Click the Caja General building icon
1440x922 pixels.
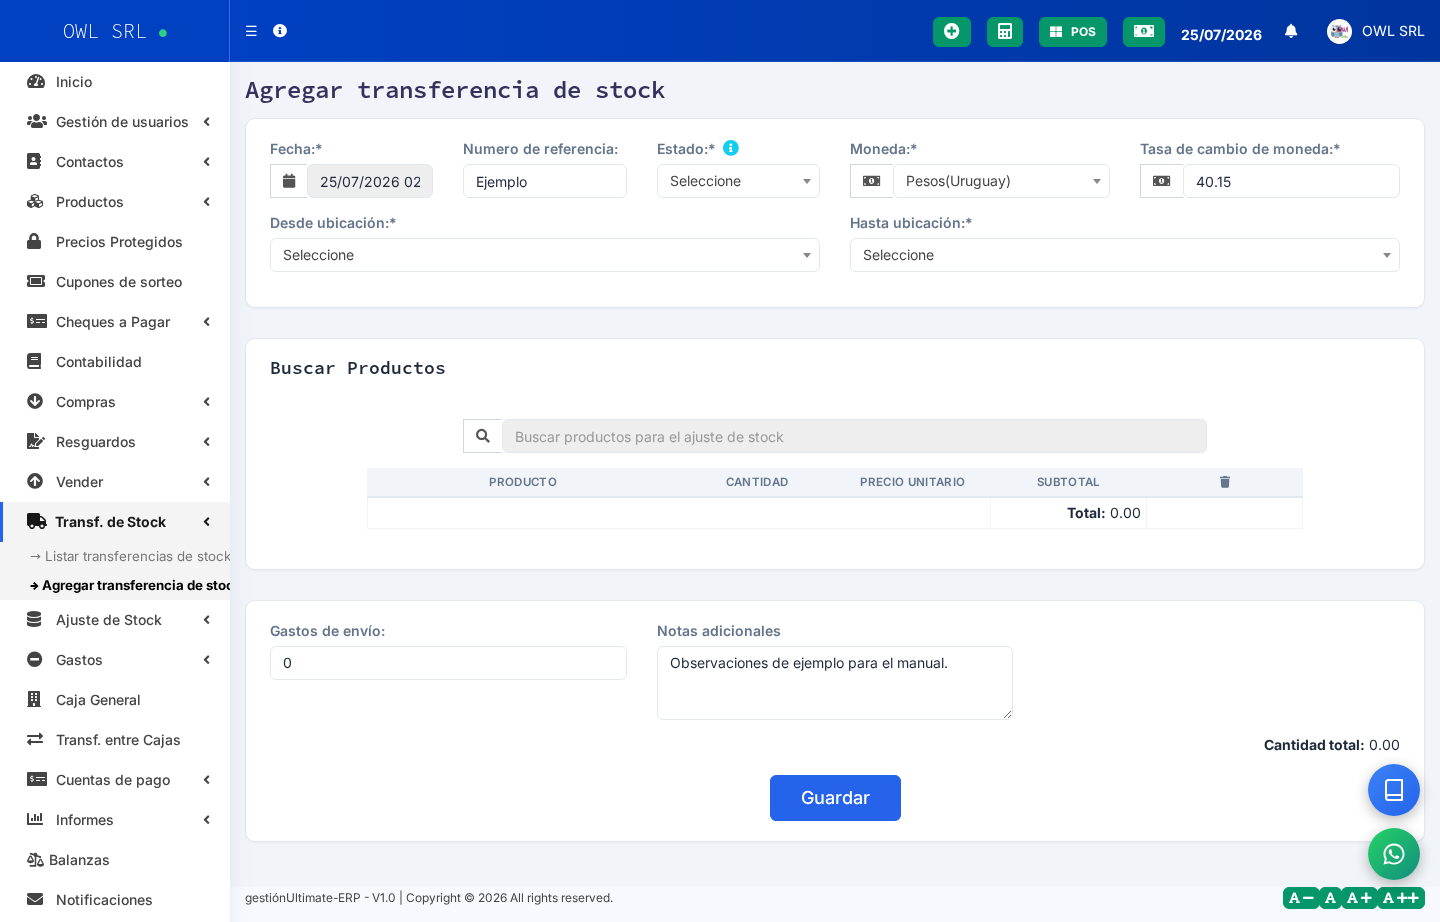tap(34, 699)
